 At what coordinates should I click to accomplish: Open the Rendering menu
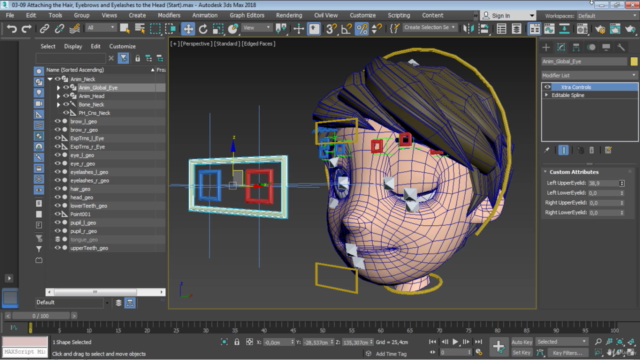tap(289, 16)
